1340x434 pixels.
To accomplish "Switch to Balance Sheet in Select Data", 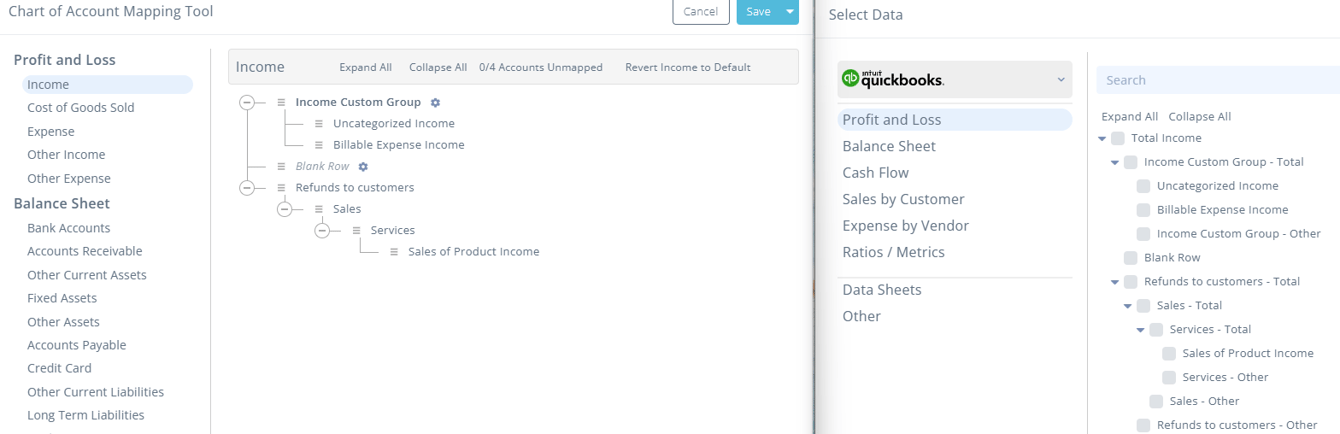I will coord(889,146).
